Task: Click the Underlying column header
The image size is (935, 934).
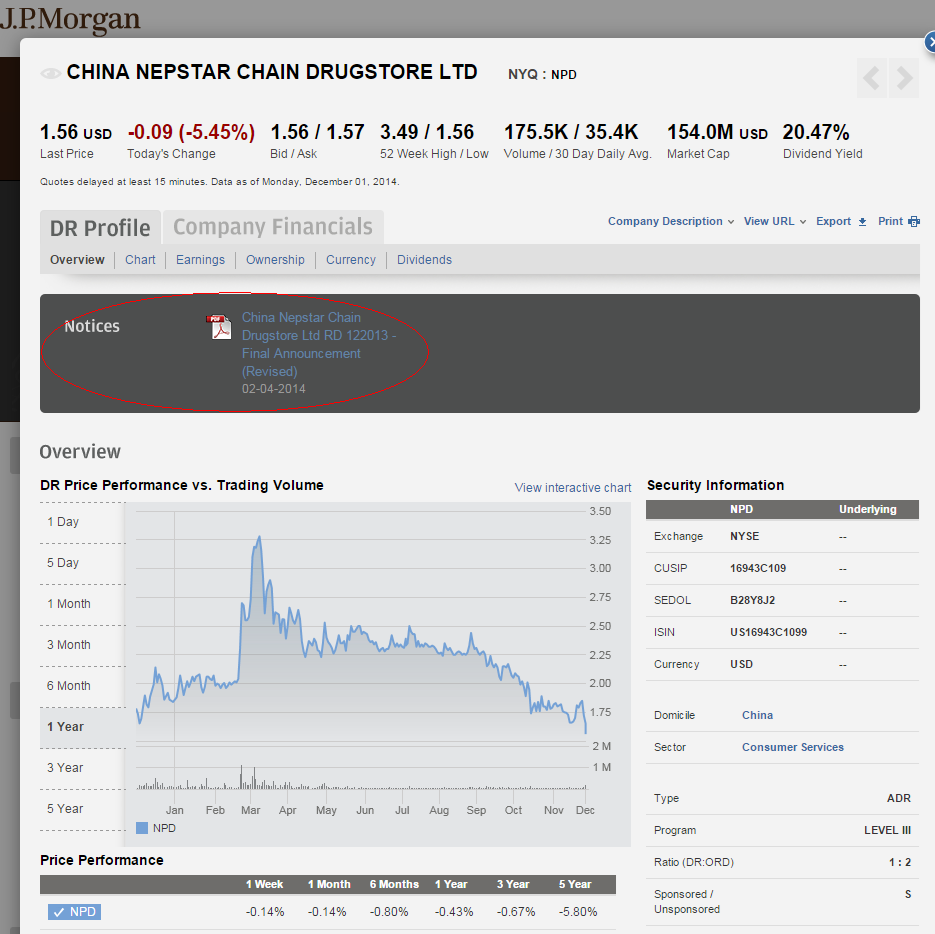Action: pos(868,509)
